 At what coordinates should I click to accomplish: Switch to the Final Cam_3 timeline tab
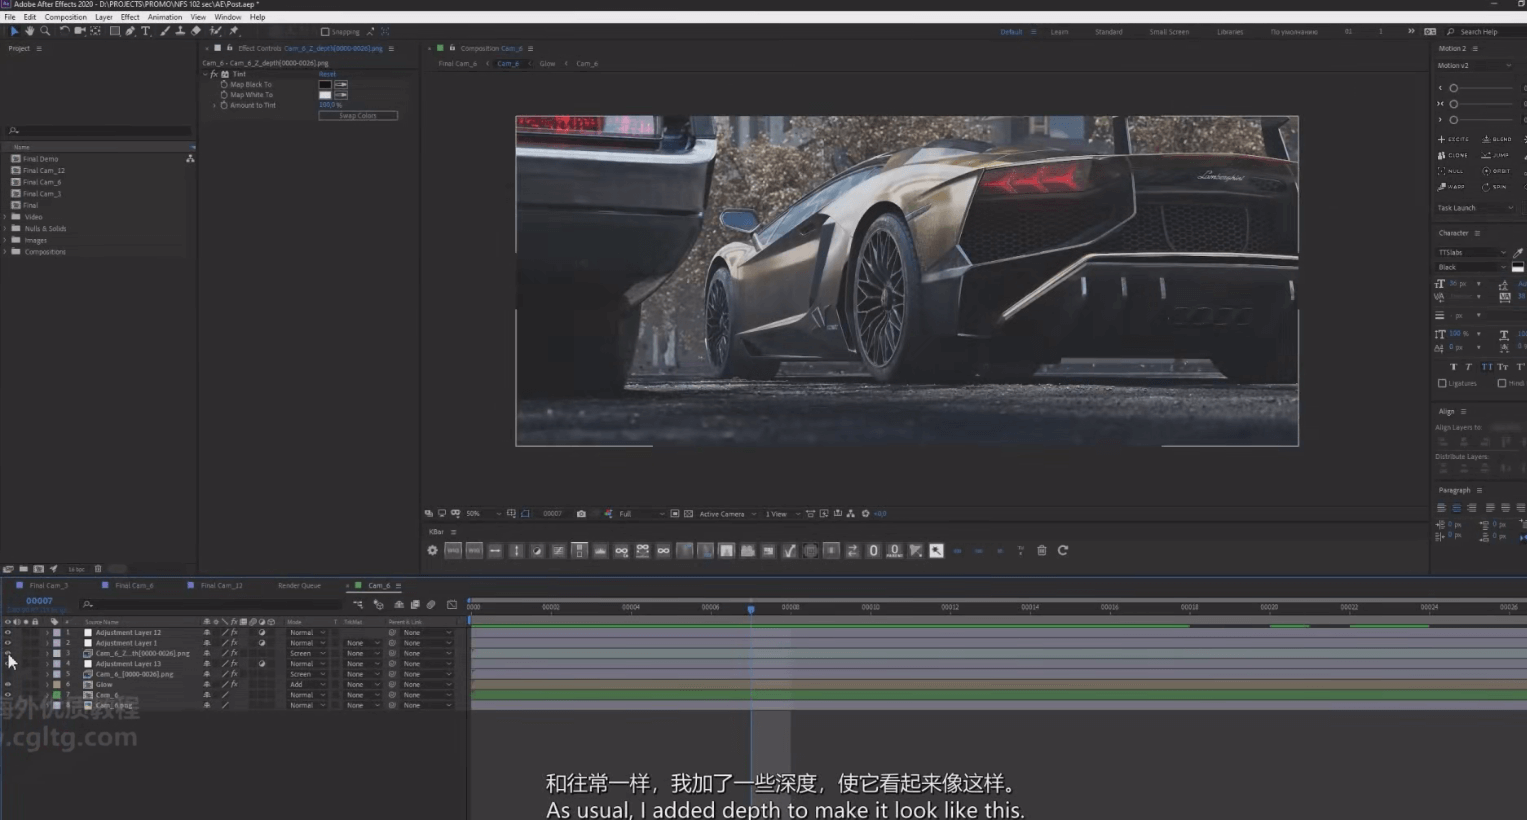[48, 586]
